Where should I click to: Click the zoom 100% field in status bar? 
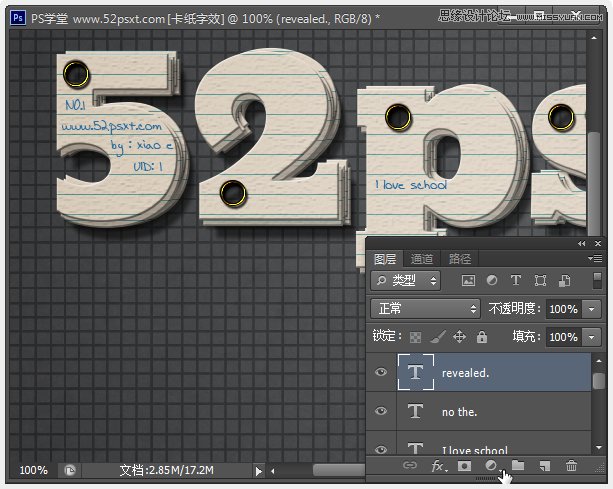[x=34, y=470]
